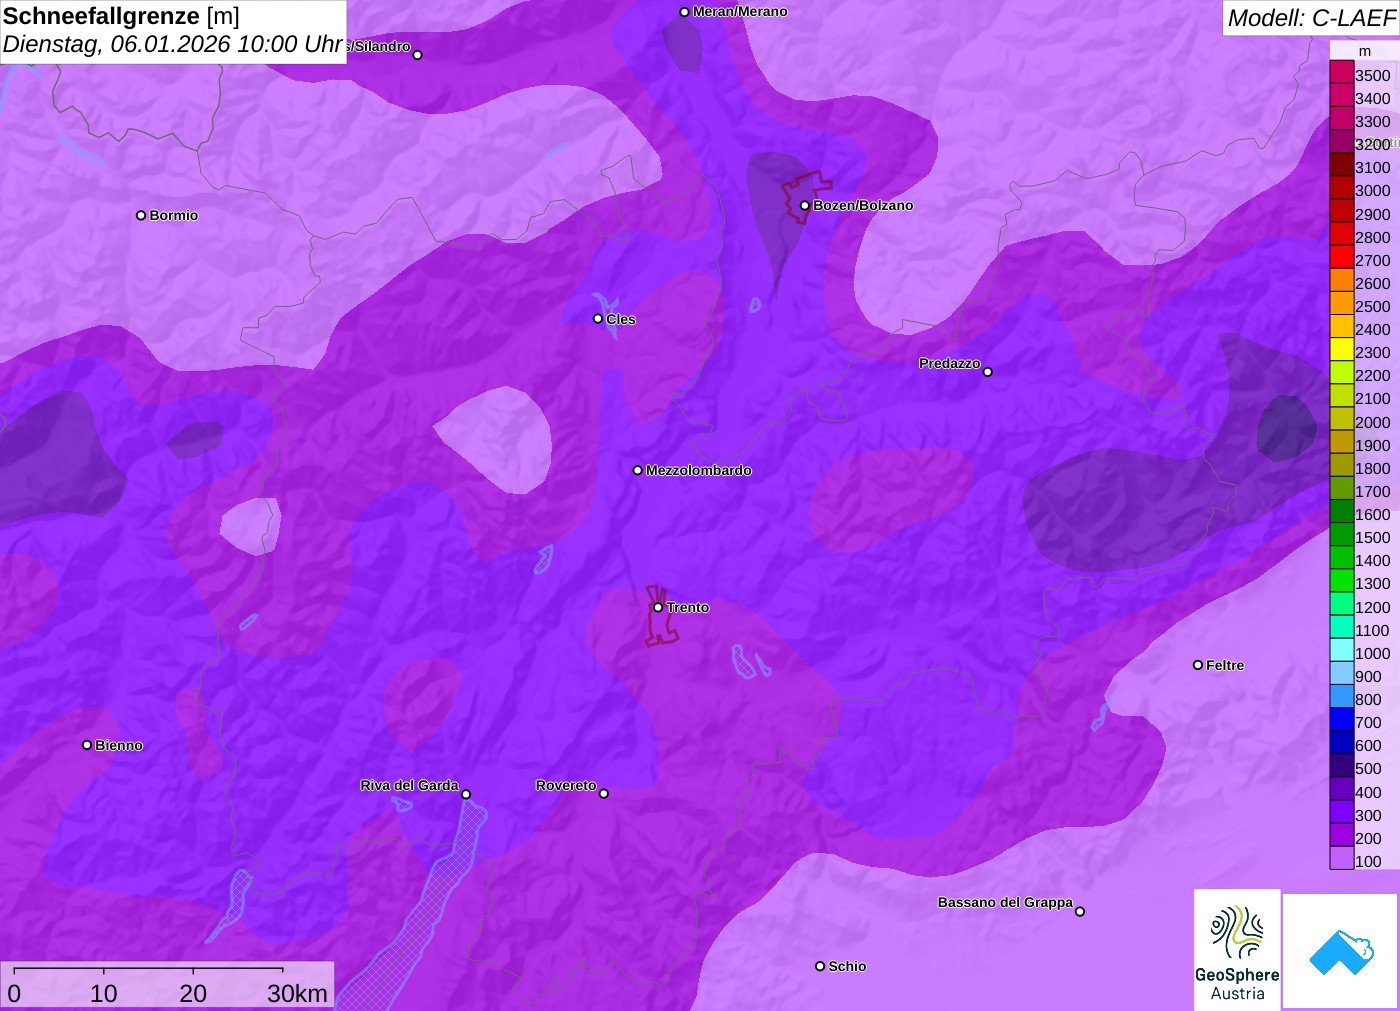Viewport: 1400px width, 1011px height.
Task: Click the Cles marker dot
Action: coord(598,319)
